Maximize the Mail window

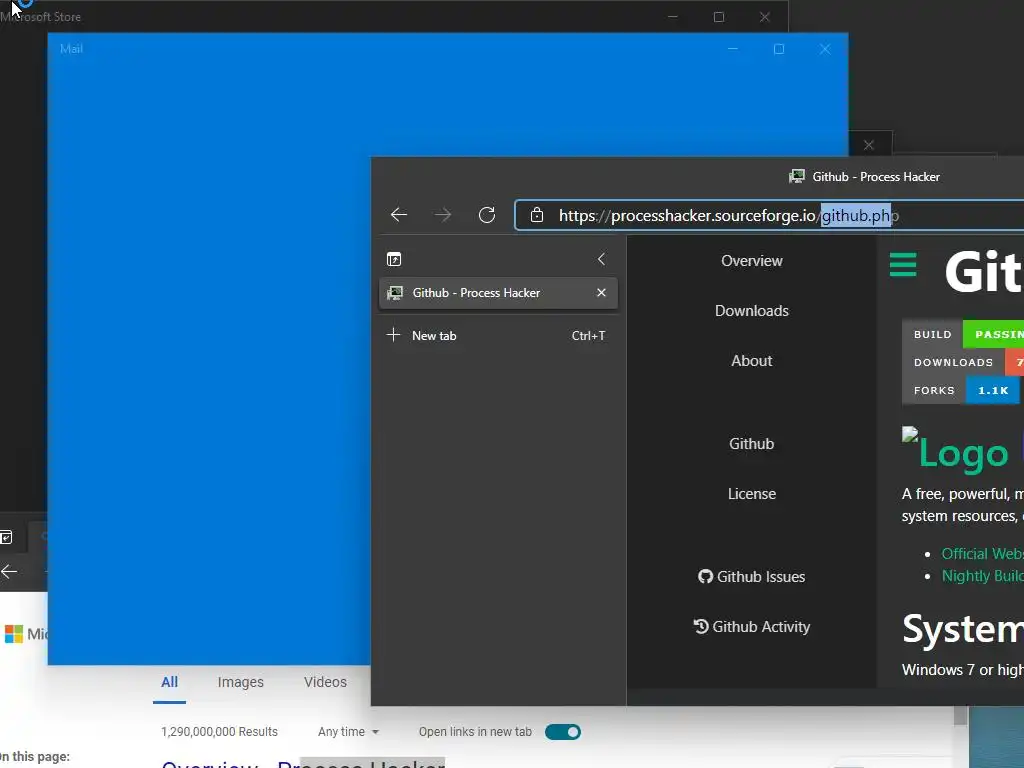coord(778,49)
